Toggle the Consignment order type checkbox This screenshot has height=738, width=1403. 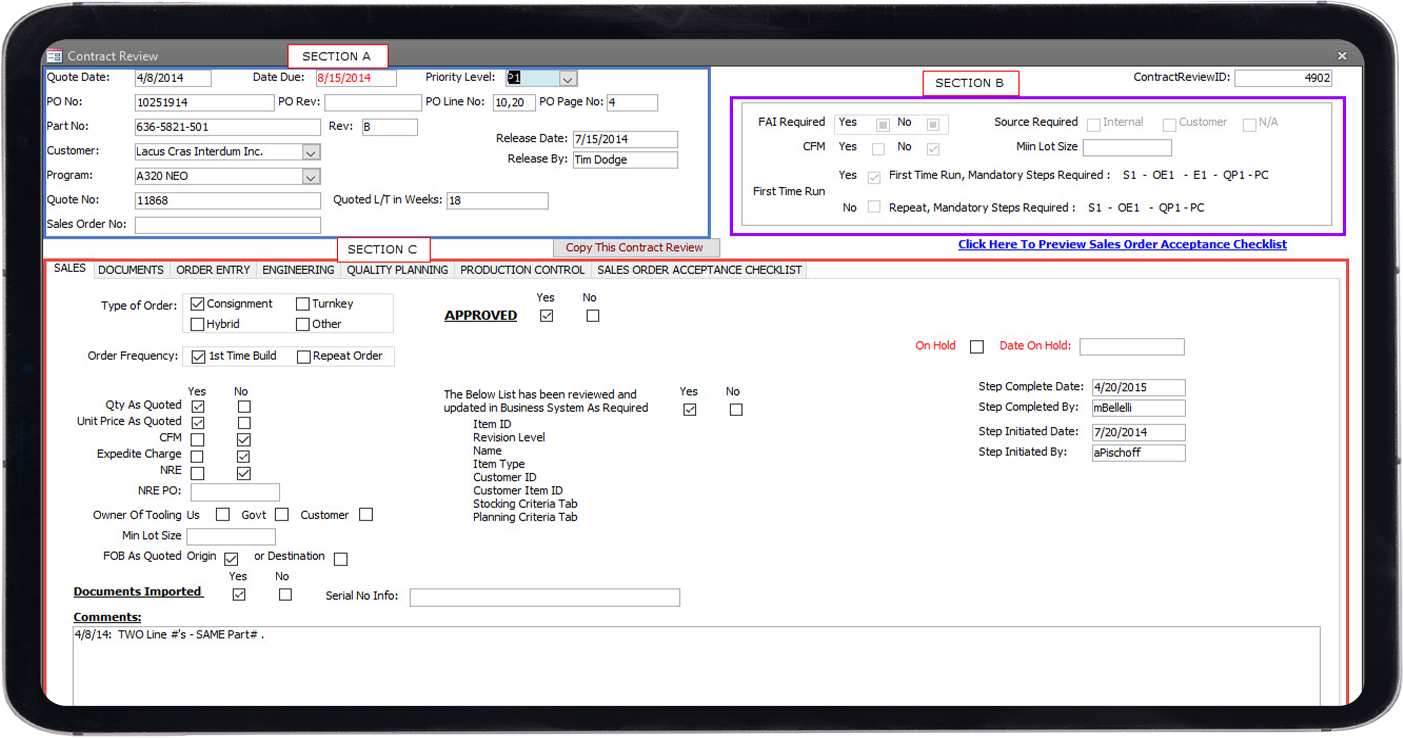(x=197, y=304)
